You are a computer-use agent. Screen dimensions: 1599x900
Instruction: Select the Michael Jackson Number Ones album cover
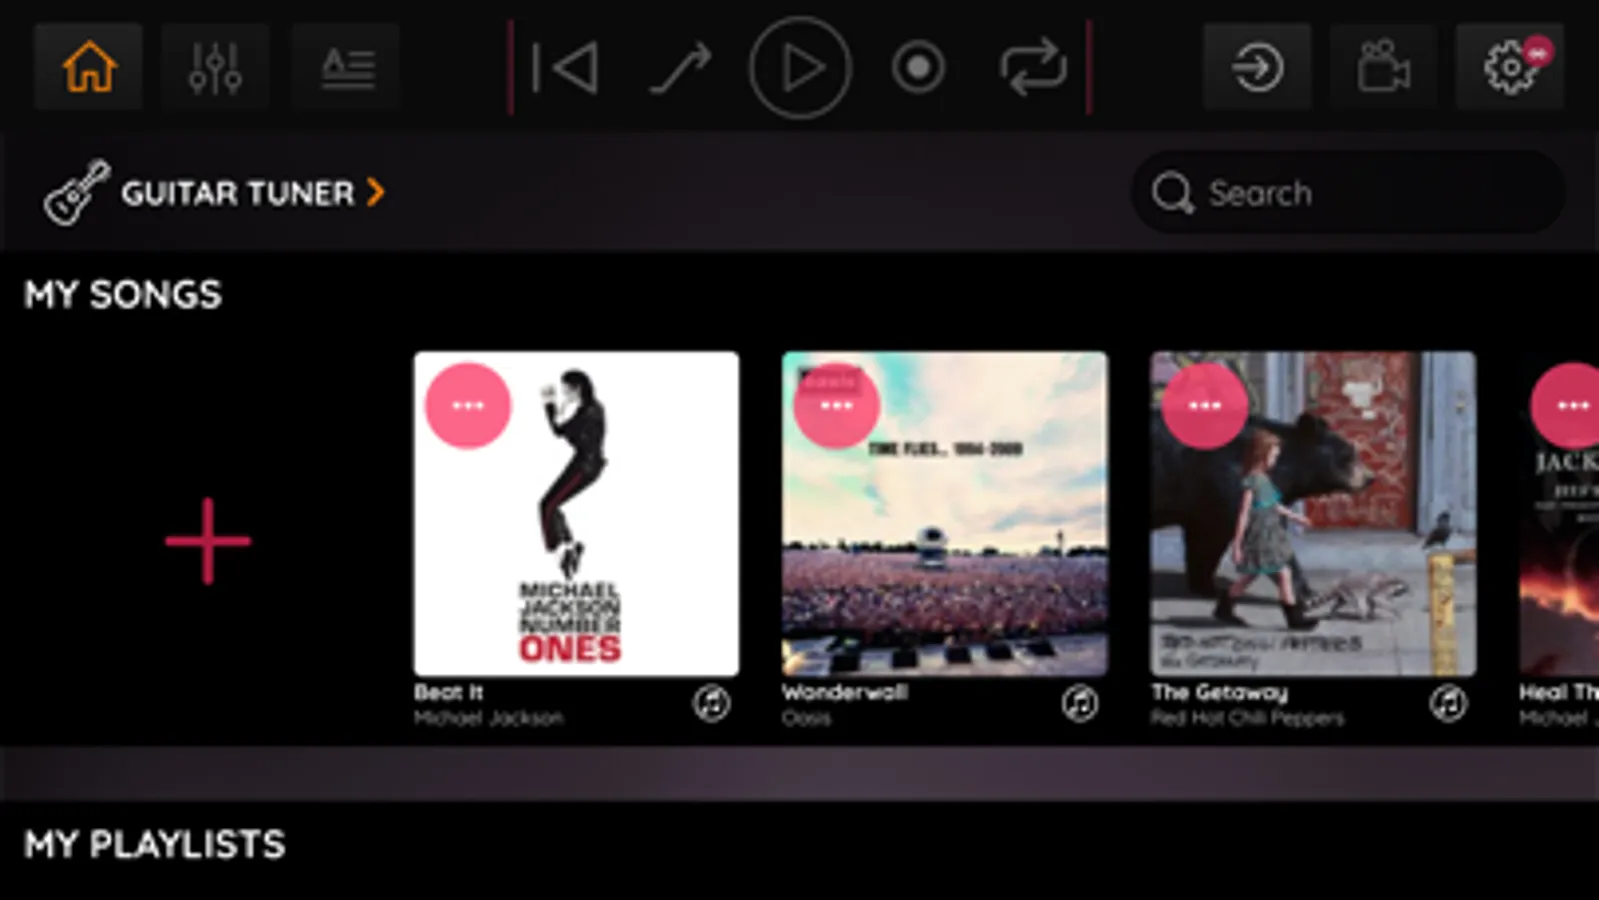pyautogui.click(x=577, y=513)
